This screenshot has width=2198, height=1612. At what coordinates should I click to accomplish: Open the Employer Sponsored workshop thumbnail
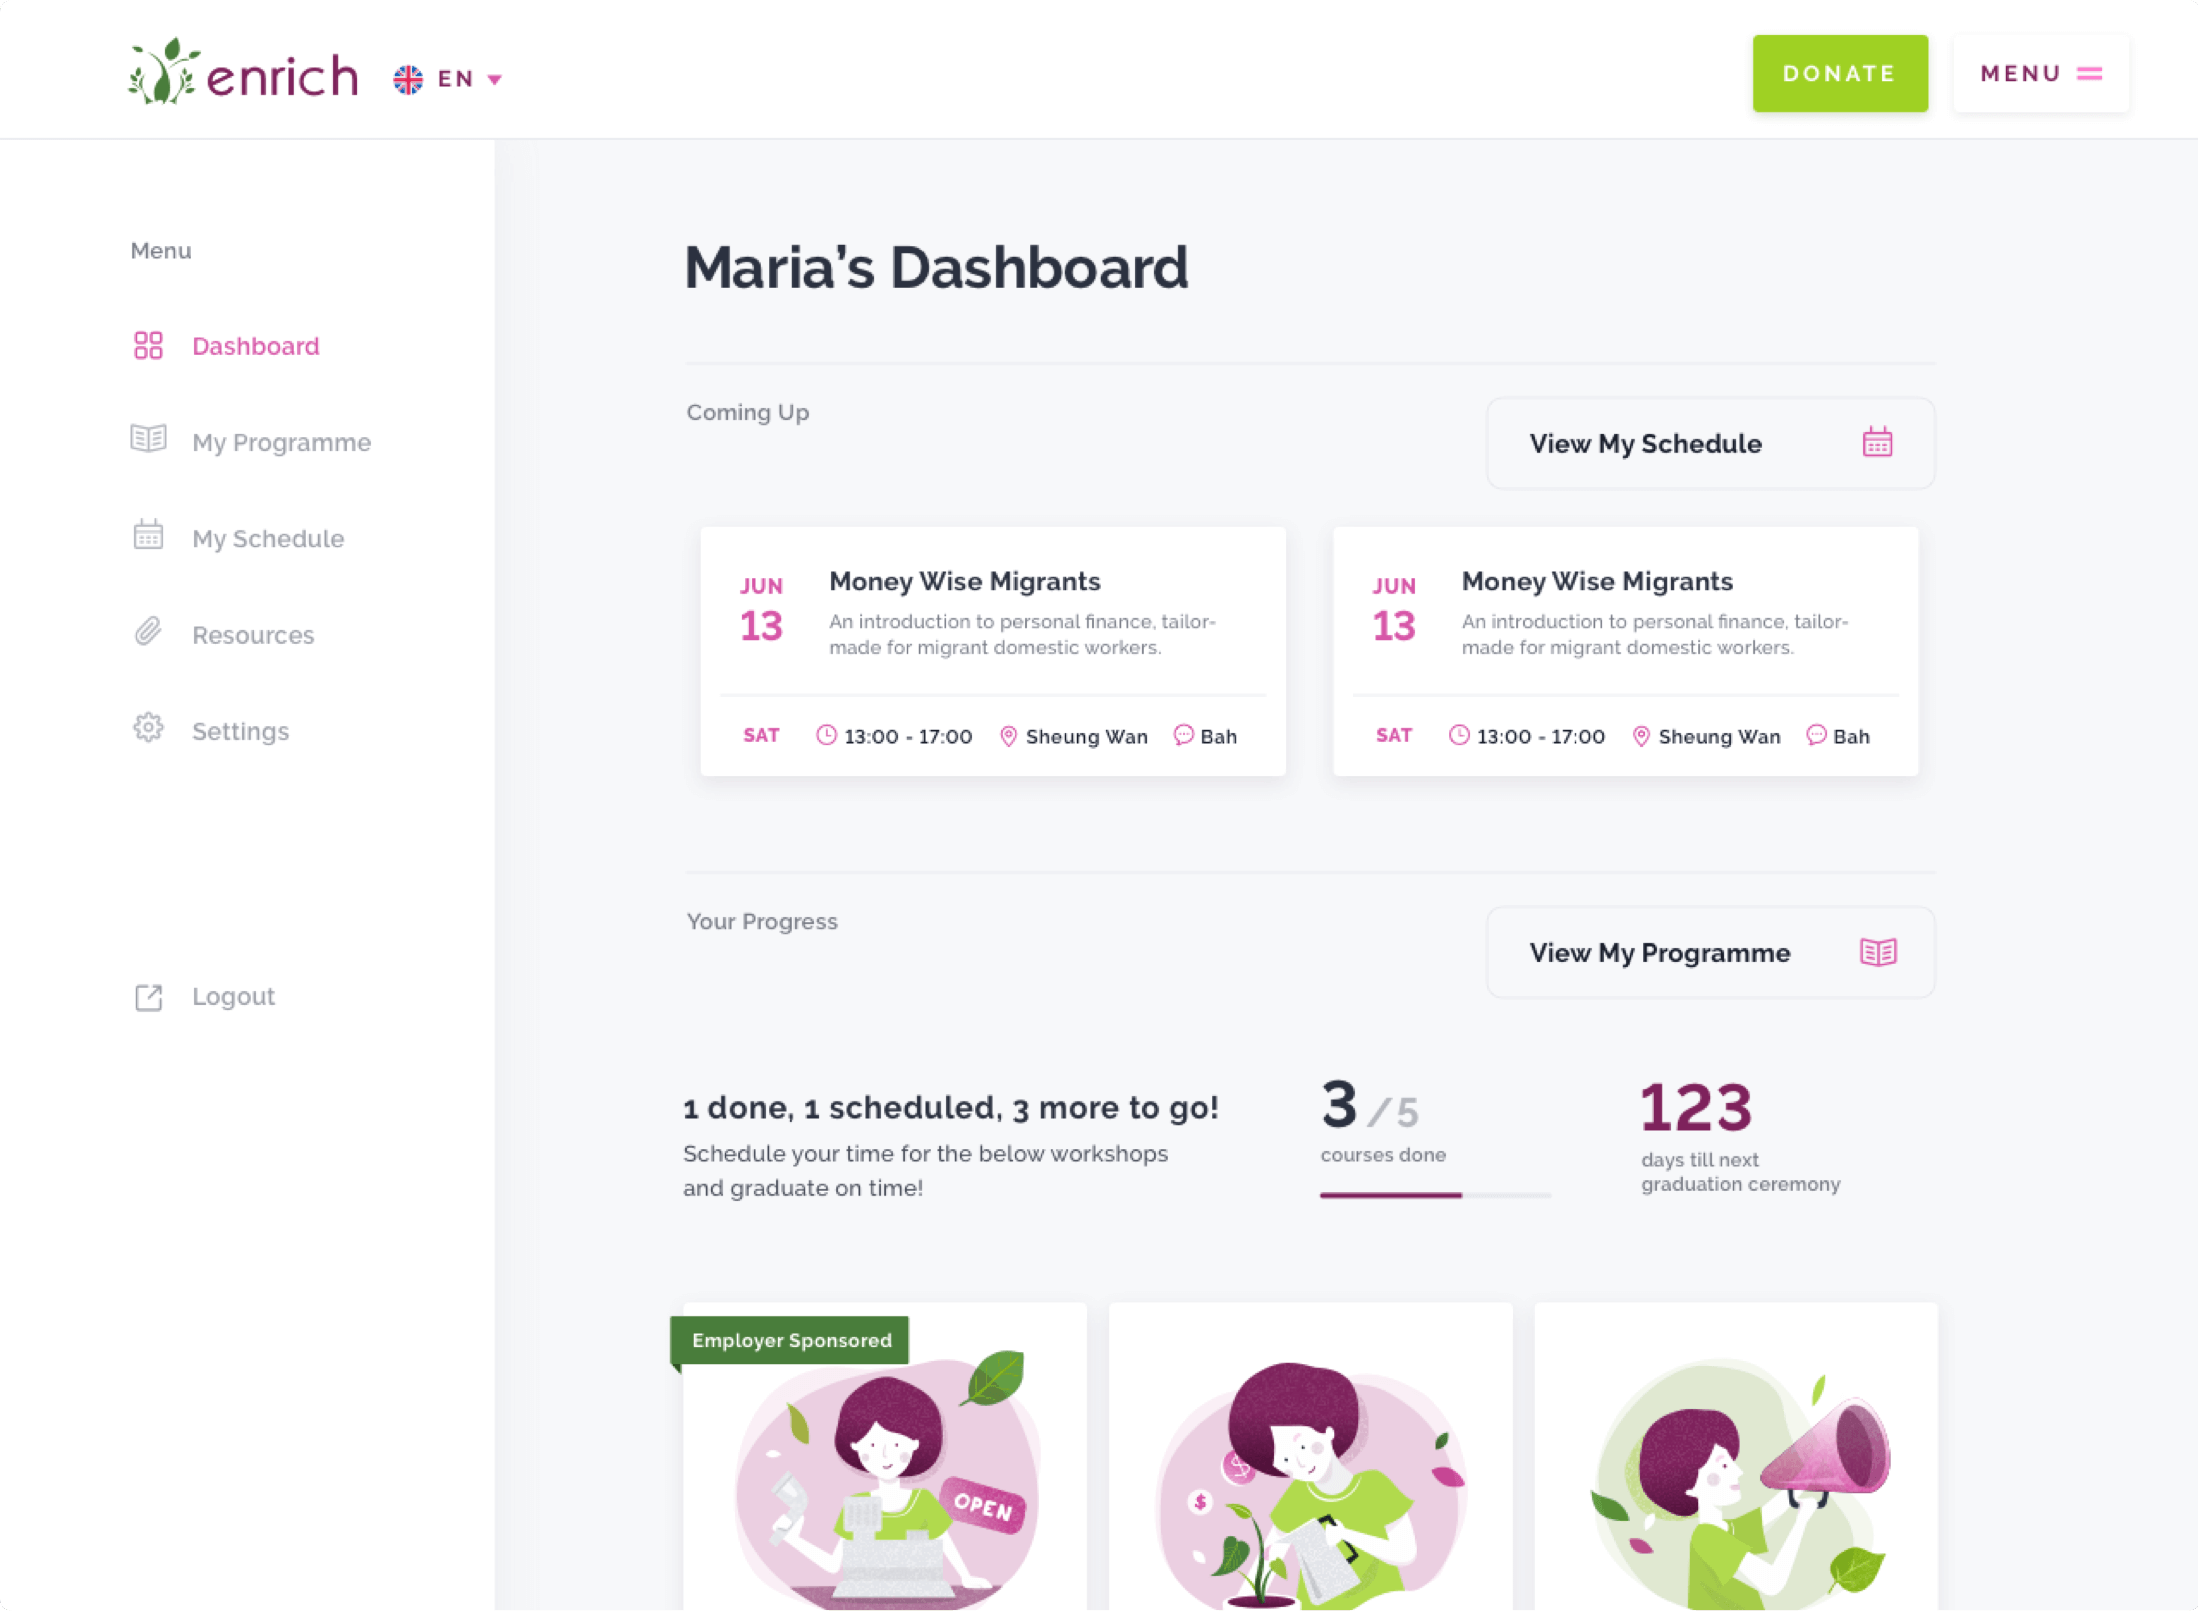click(884, 1470)
